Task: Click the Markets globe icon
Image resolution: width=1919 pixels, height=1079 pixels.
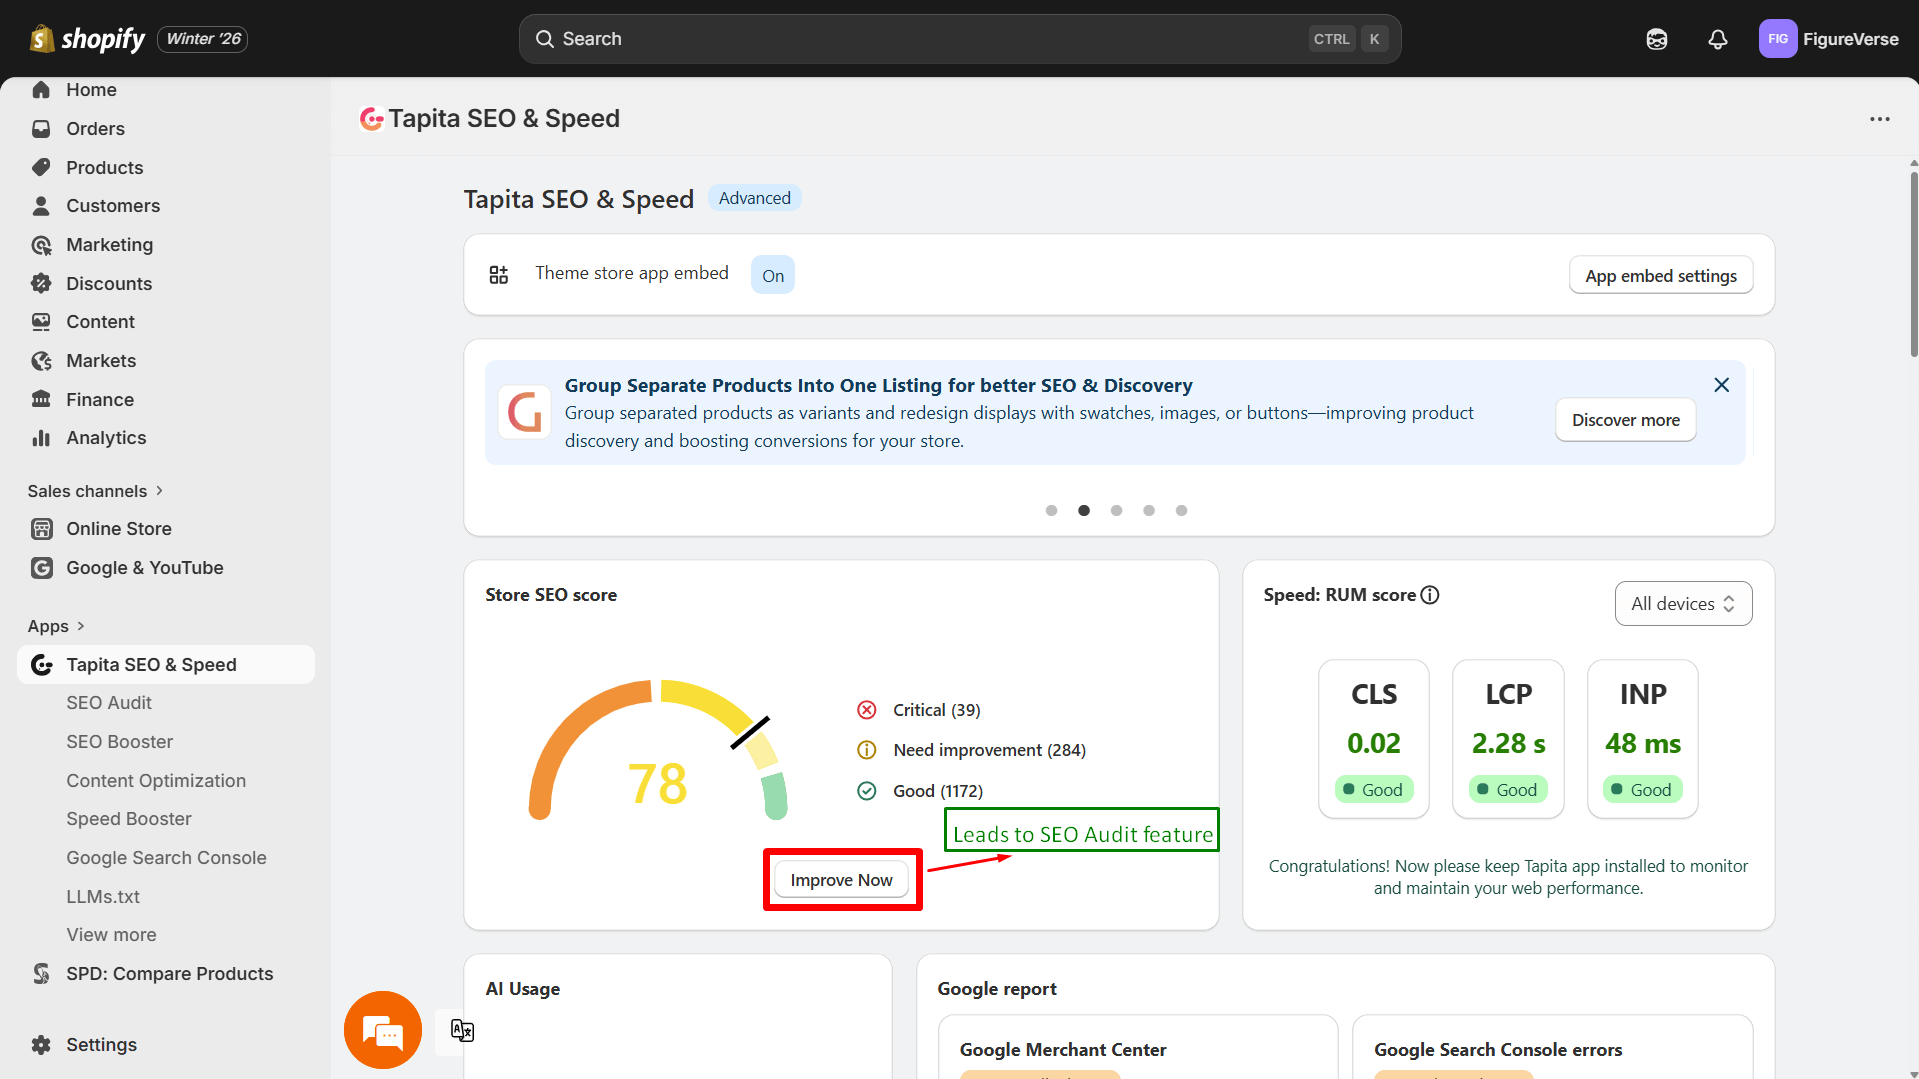Action: coord(41,361)
